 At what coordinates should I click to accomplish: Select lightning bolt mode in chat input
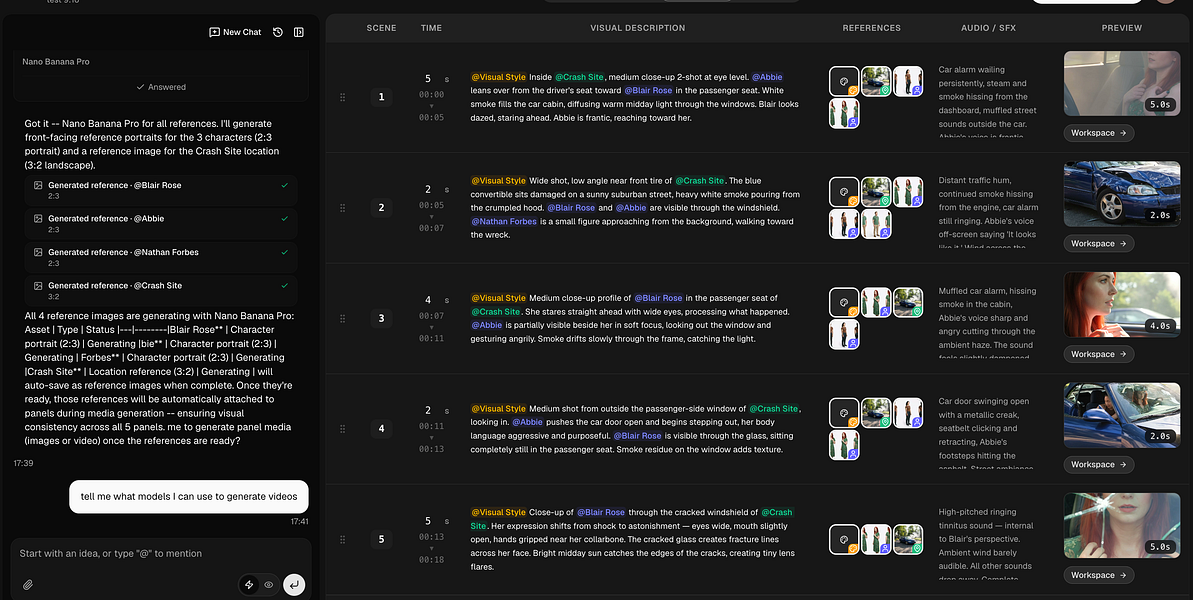tap(249, 585)
